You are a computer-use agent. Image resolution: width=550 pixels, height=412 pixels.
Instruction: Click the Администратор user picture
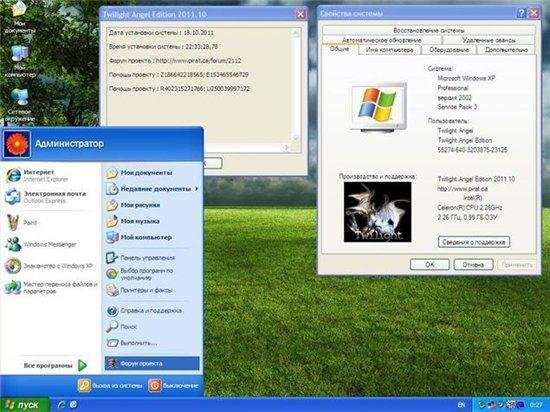(17, 144)
